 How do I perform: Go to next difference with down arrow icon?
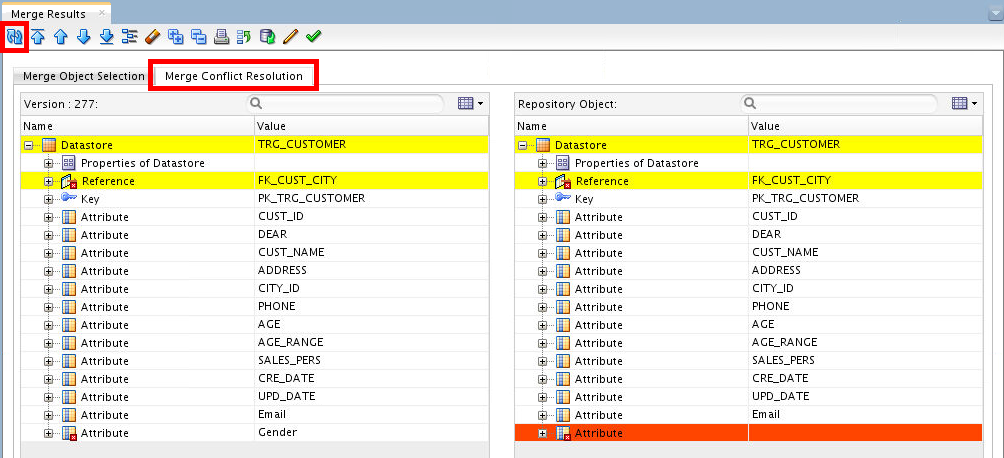point(84,37)
